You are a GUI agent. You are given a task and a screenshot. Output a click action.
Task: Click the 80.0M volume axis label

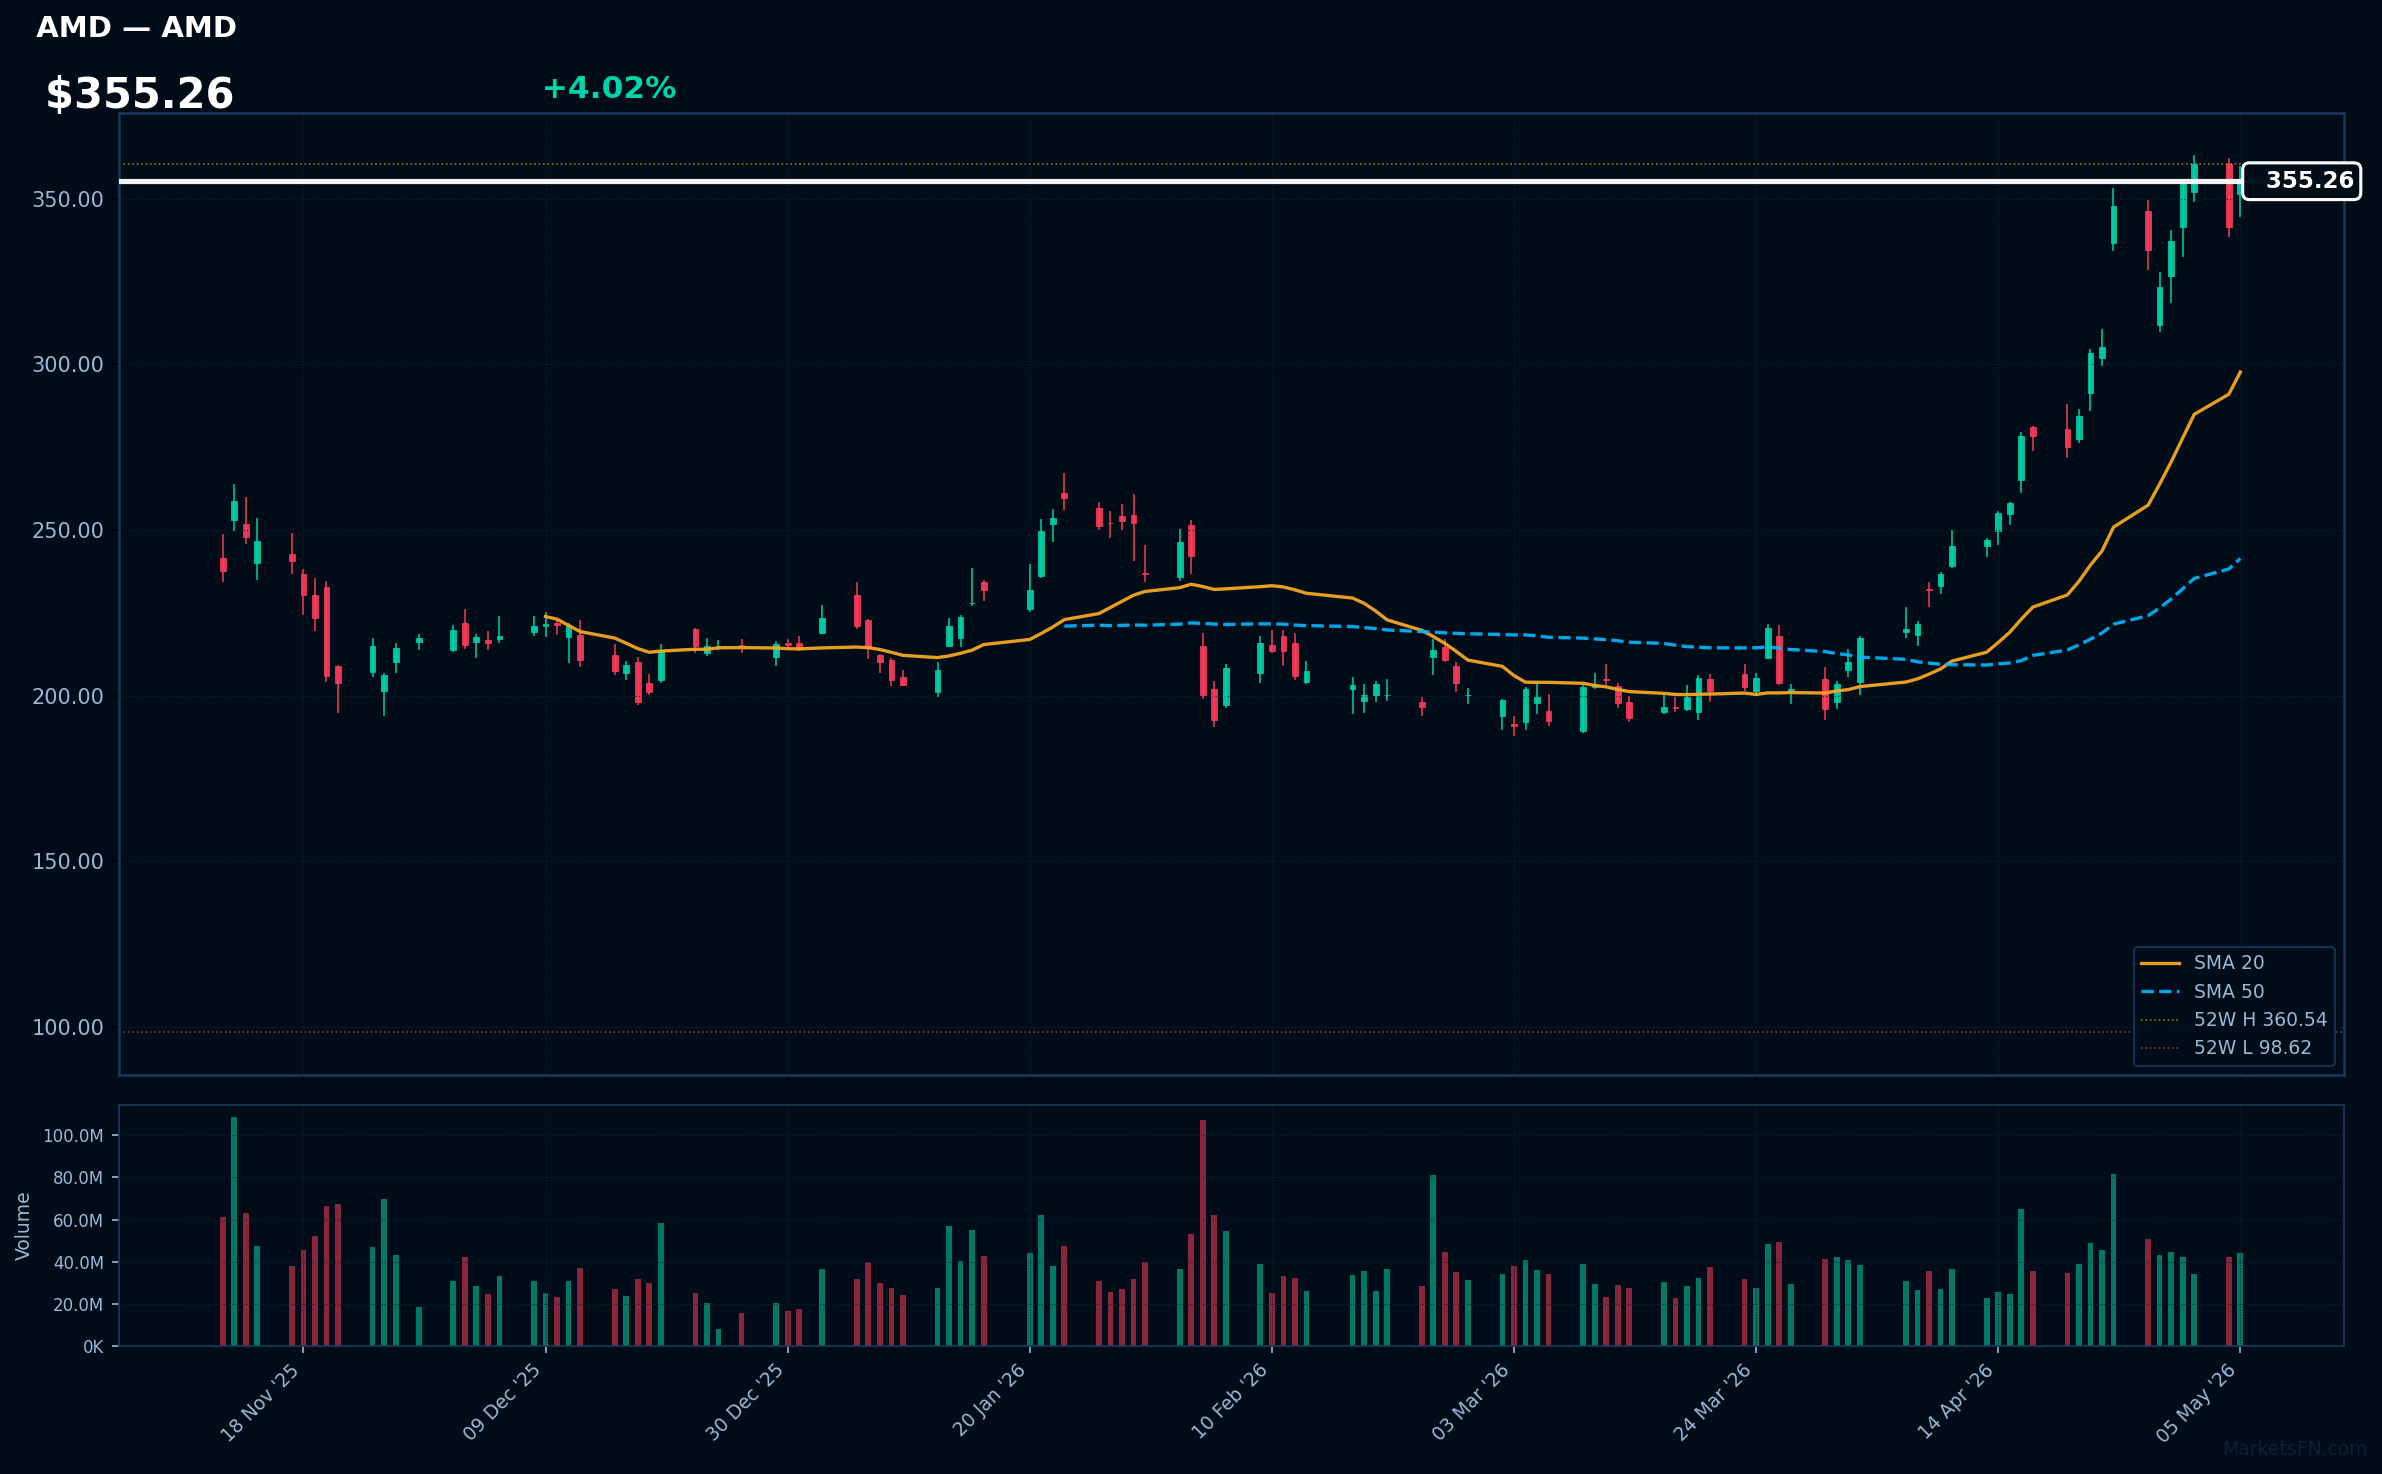(x=78, y=1178)
